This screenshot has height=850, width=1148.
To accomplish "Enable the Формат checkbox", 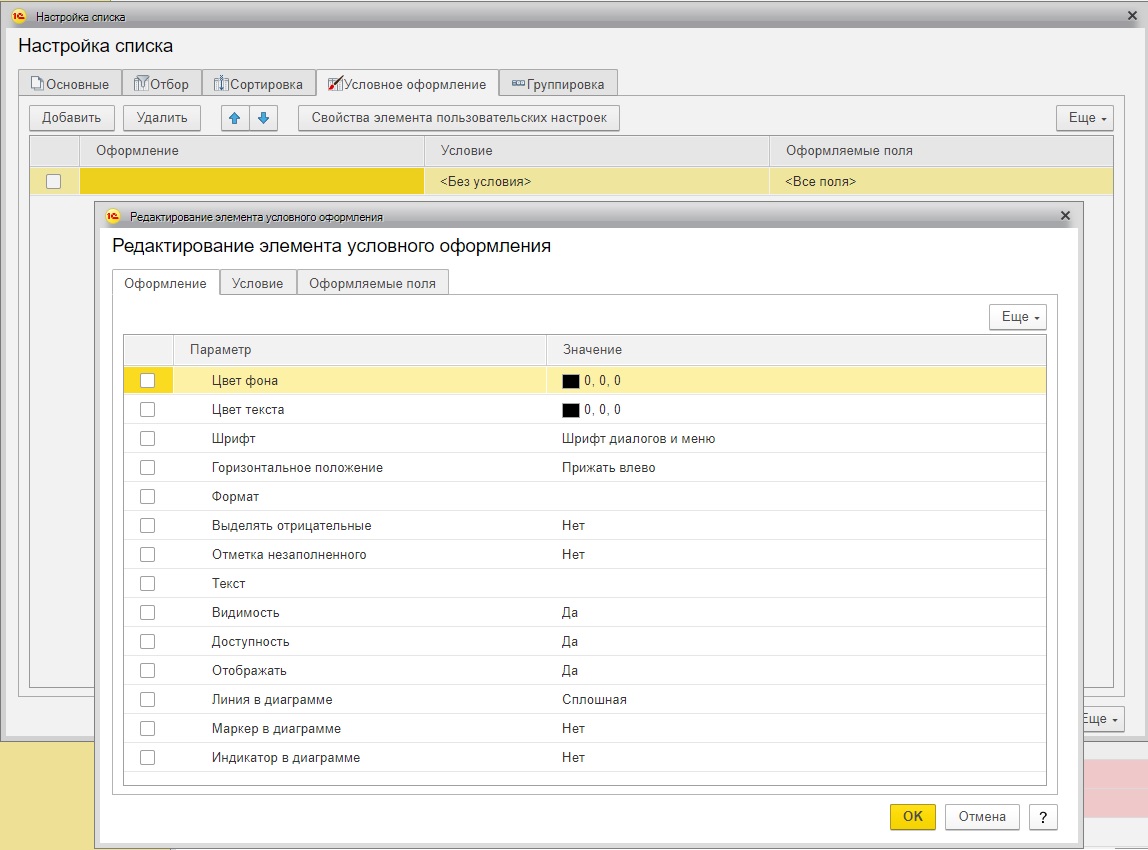I will pos(147,496).
